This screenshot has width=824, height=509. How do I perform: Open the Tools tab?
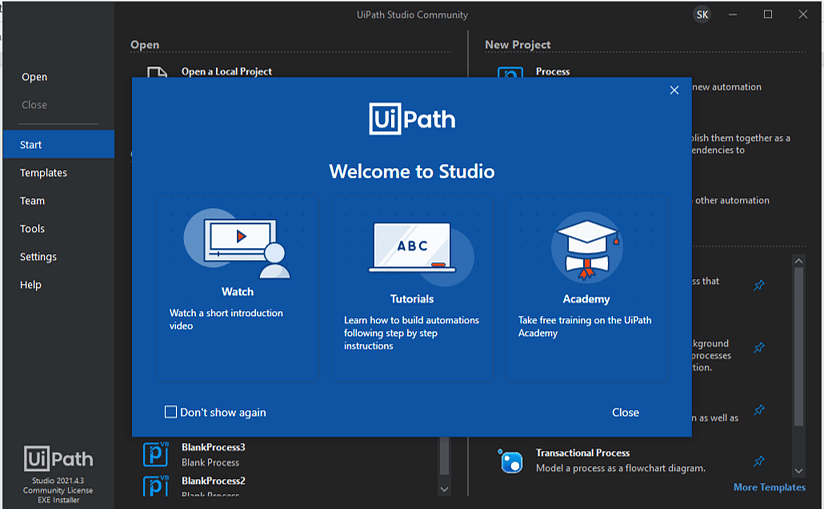click(x=32, y=228)
